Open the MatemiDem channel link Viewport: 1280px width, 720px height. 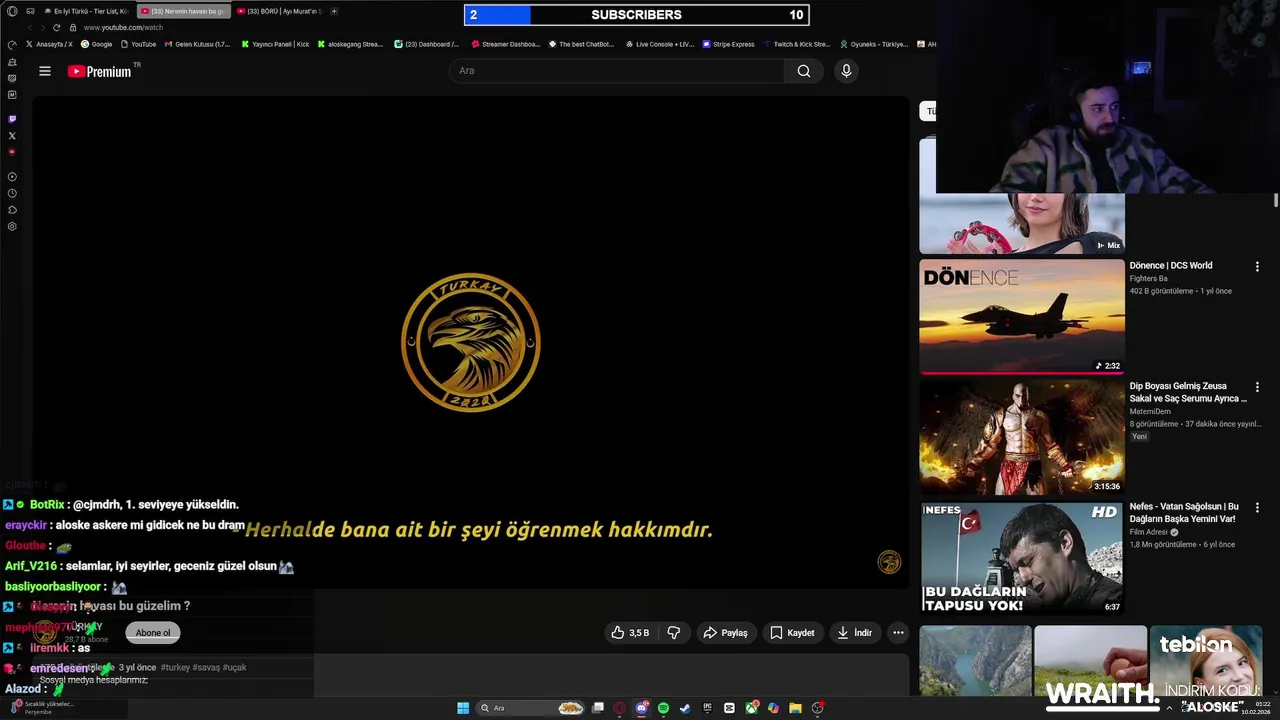coord(1150,411)
